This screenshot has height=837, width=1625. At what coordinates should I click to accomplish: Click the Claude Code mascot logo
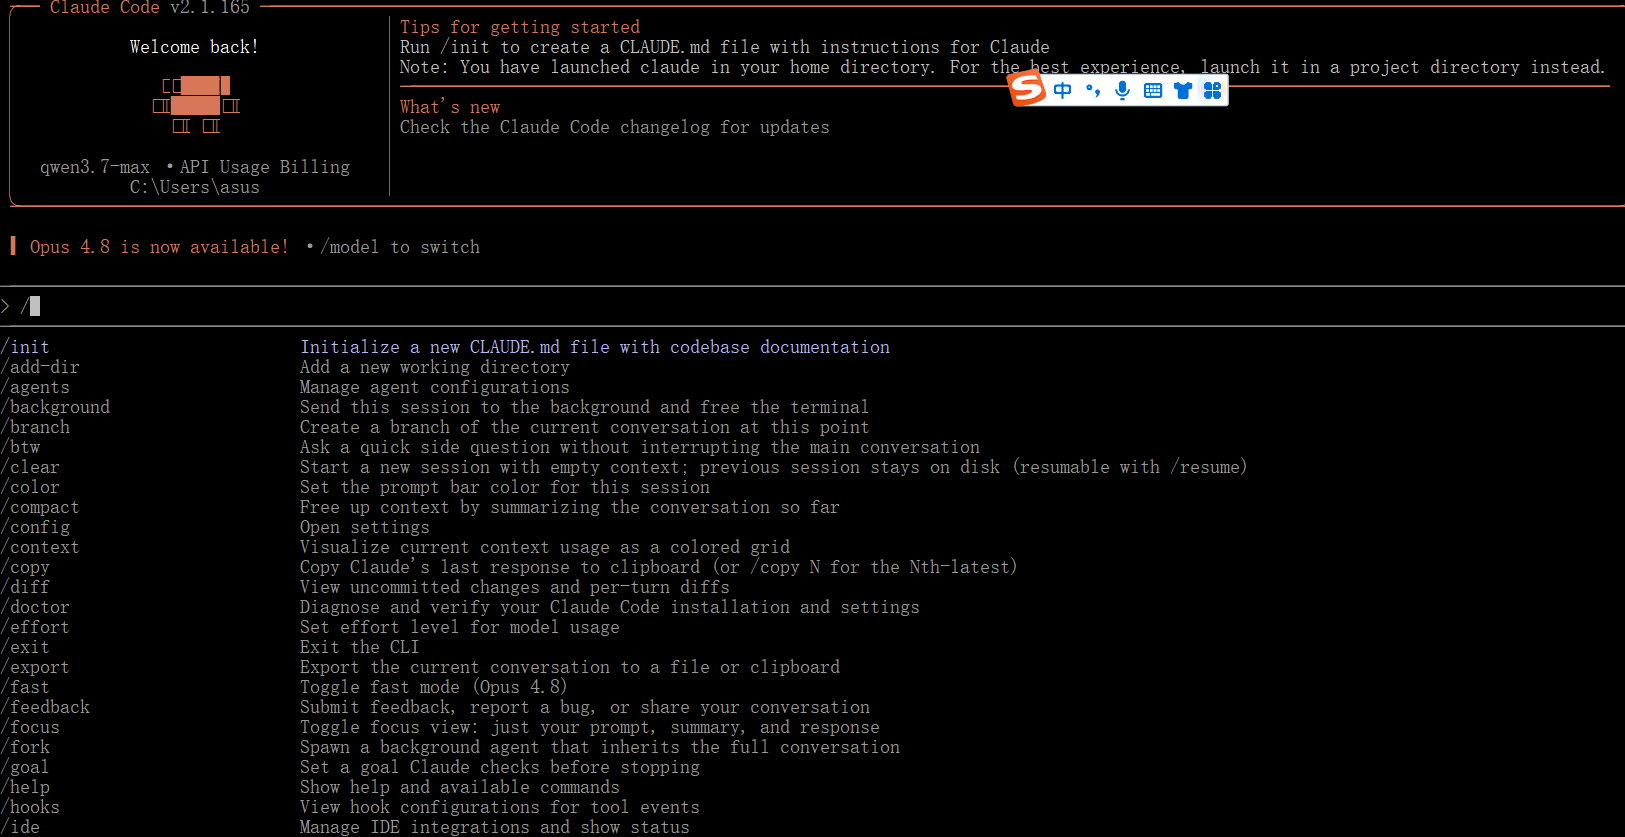coord(196,105)
